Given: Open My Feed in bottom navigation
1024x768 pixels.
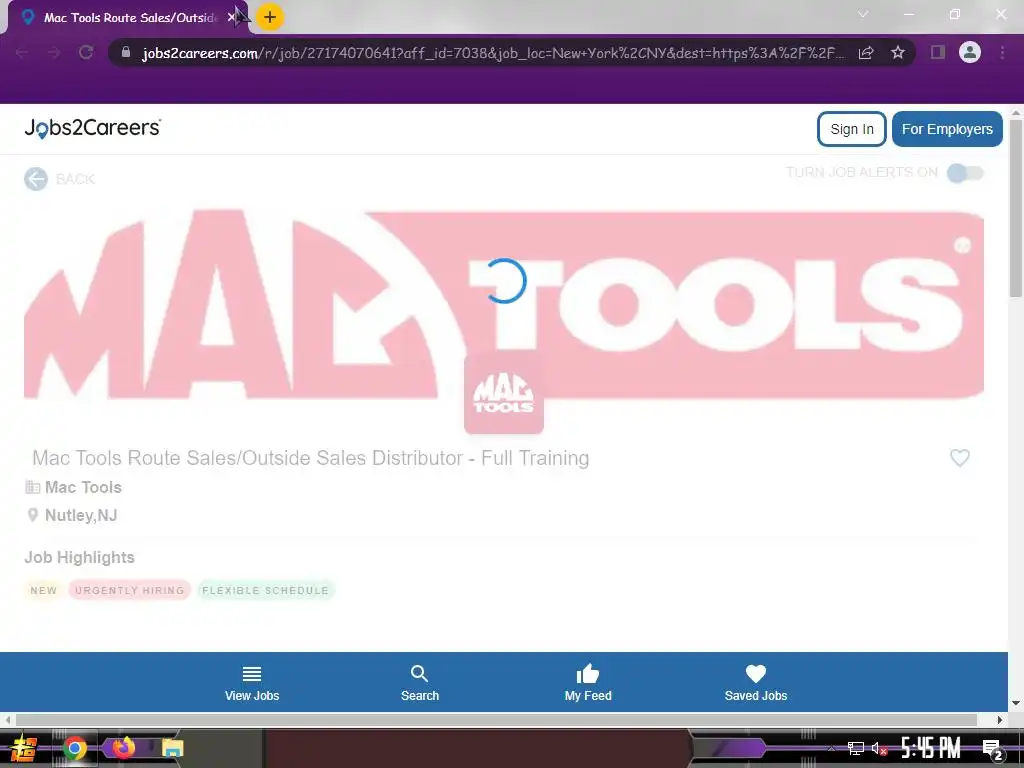Looking at the screenshot, I should pos(588,683).
